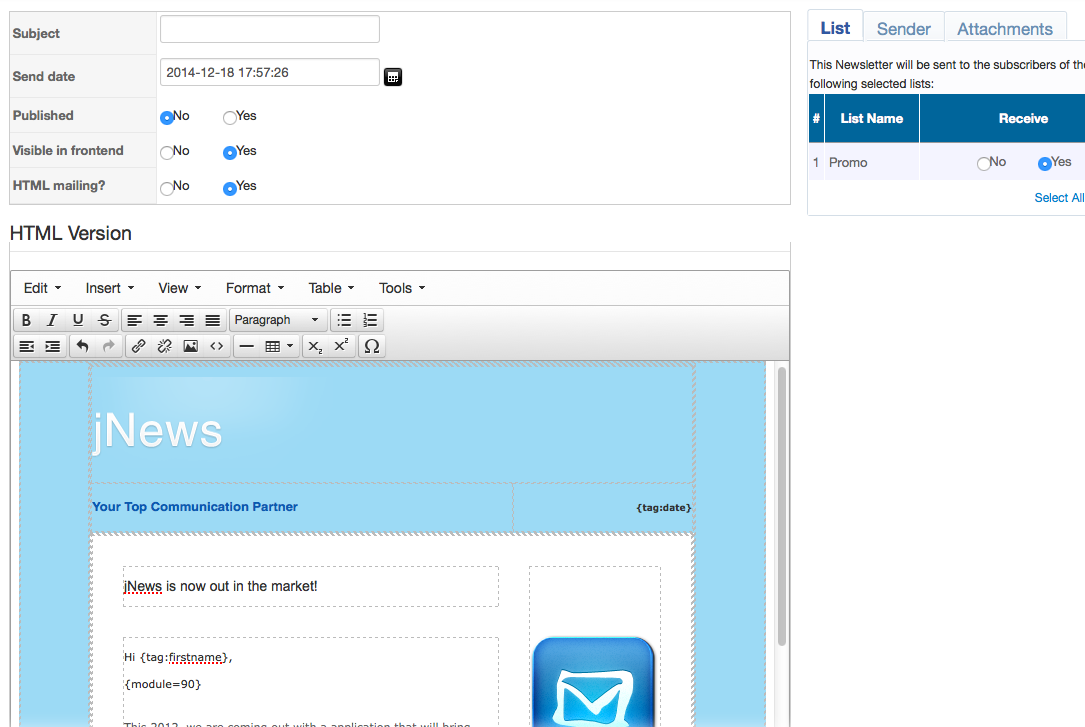Align text left
This screenshot has width=1085, height=727.
point(134,320)
